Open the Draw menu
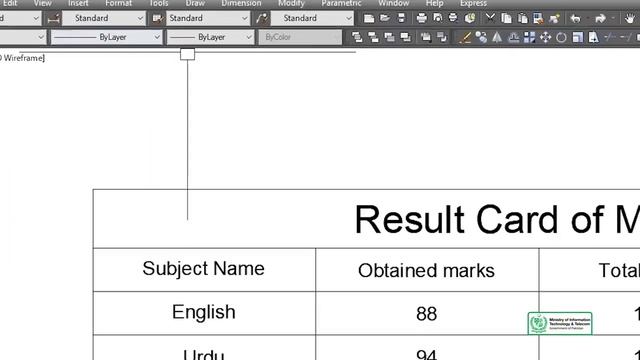 (195, 3)
